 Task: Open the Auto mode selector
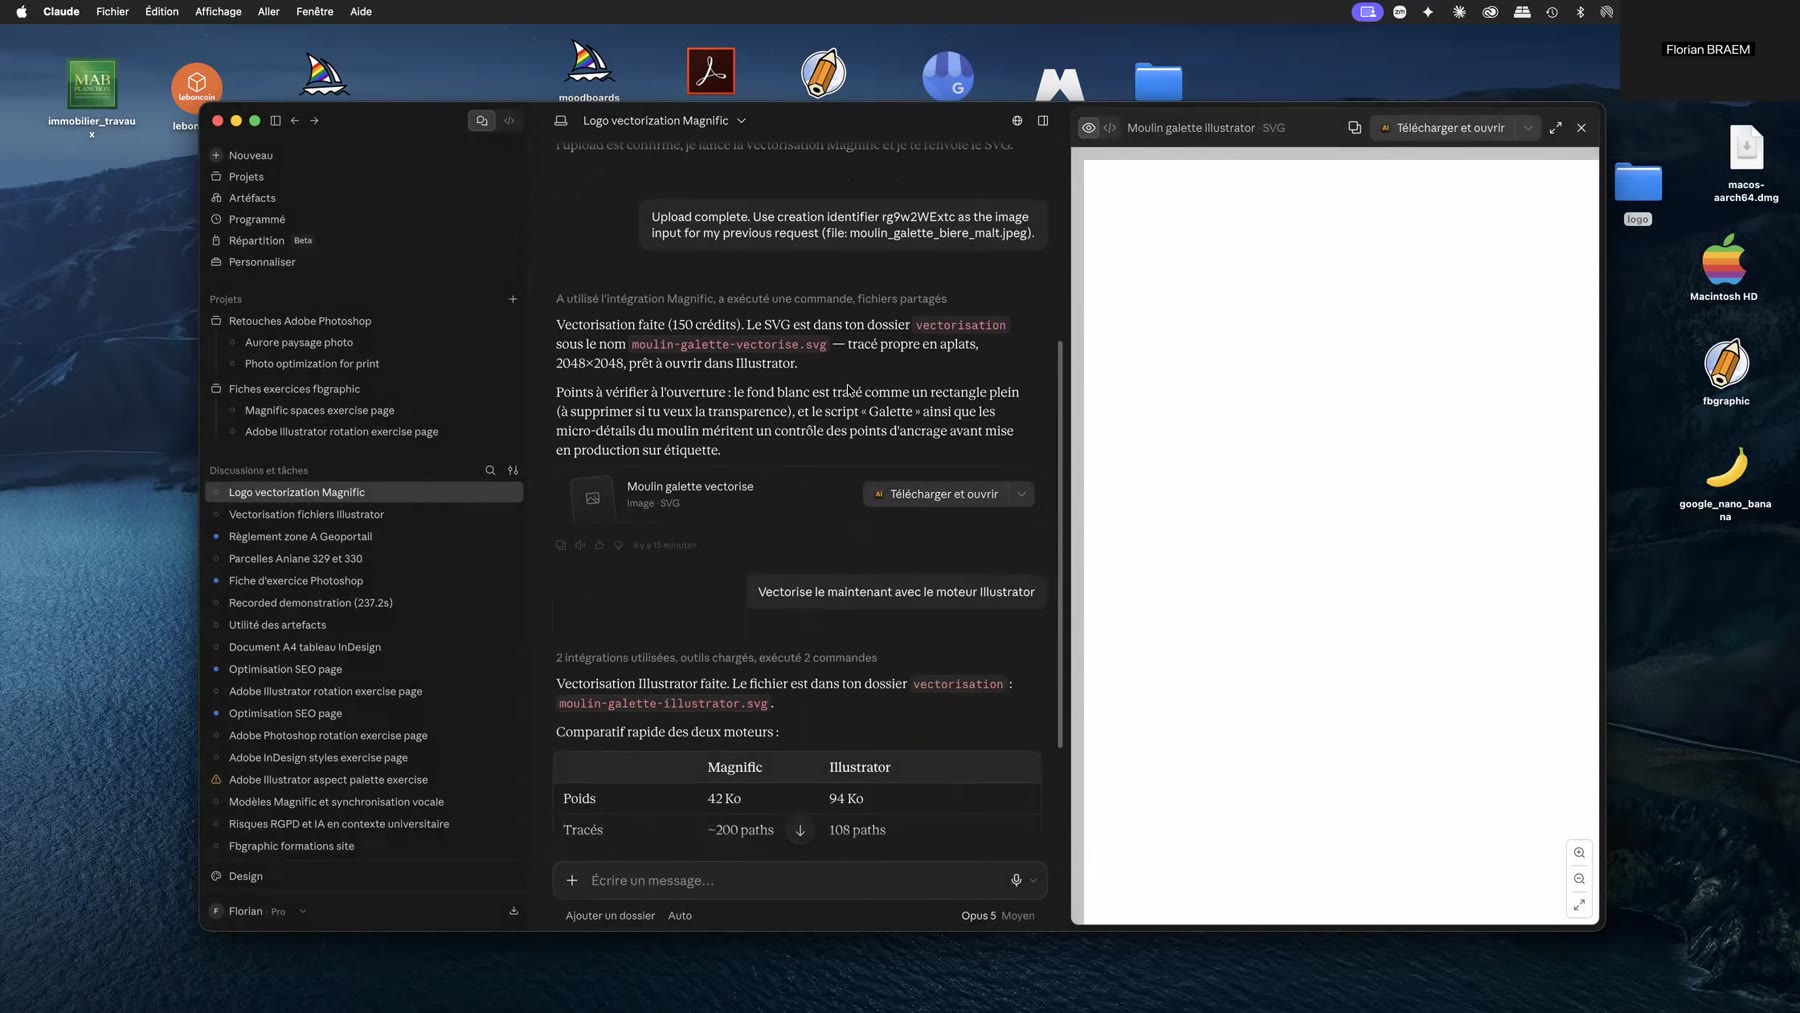coord(680,916)
